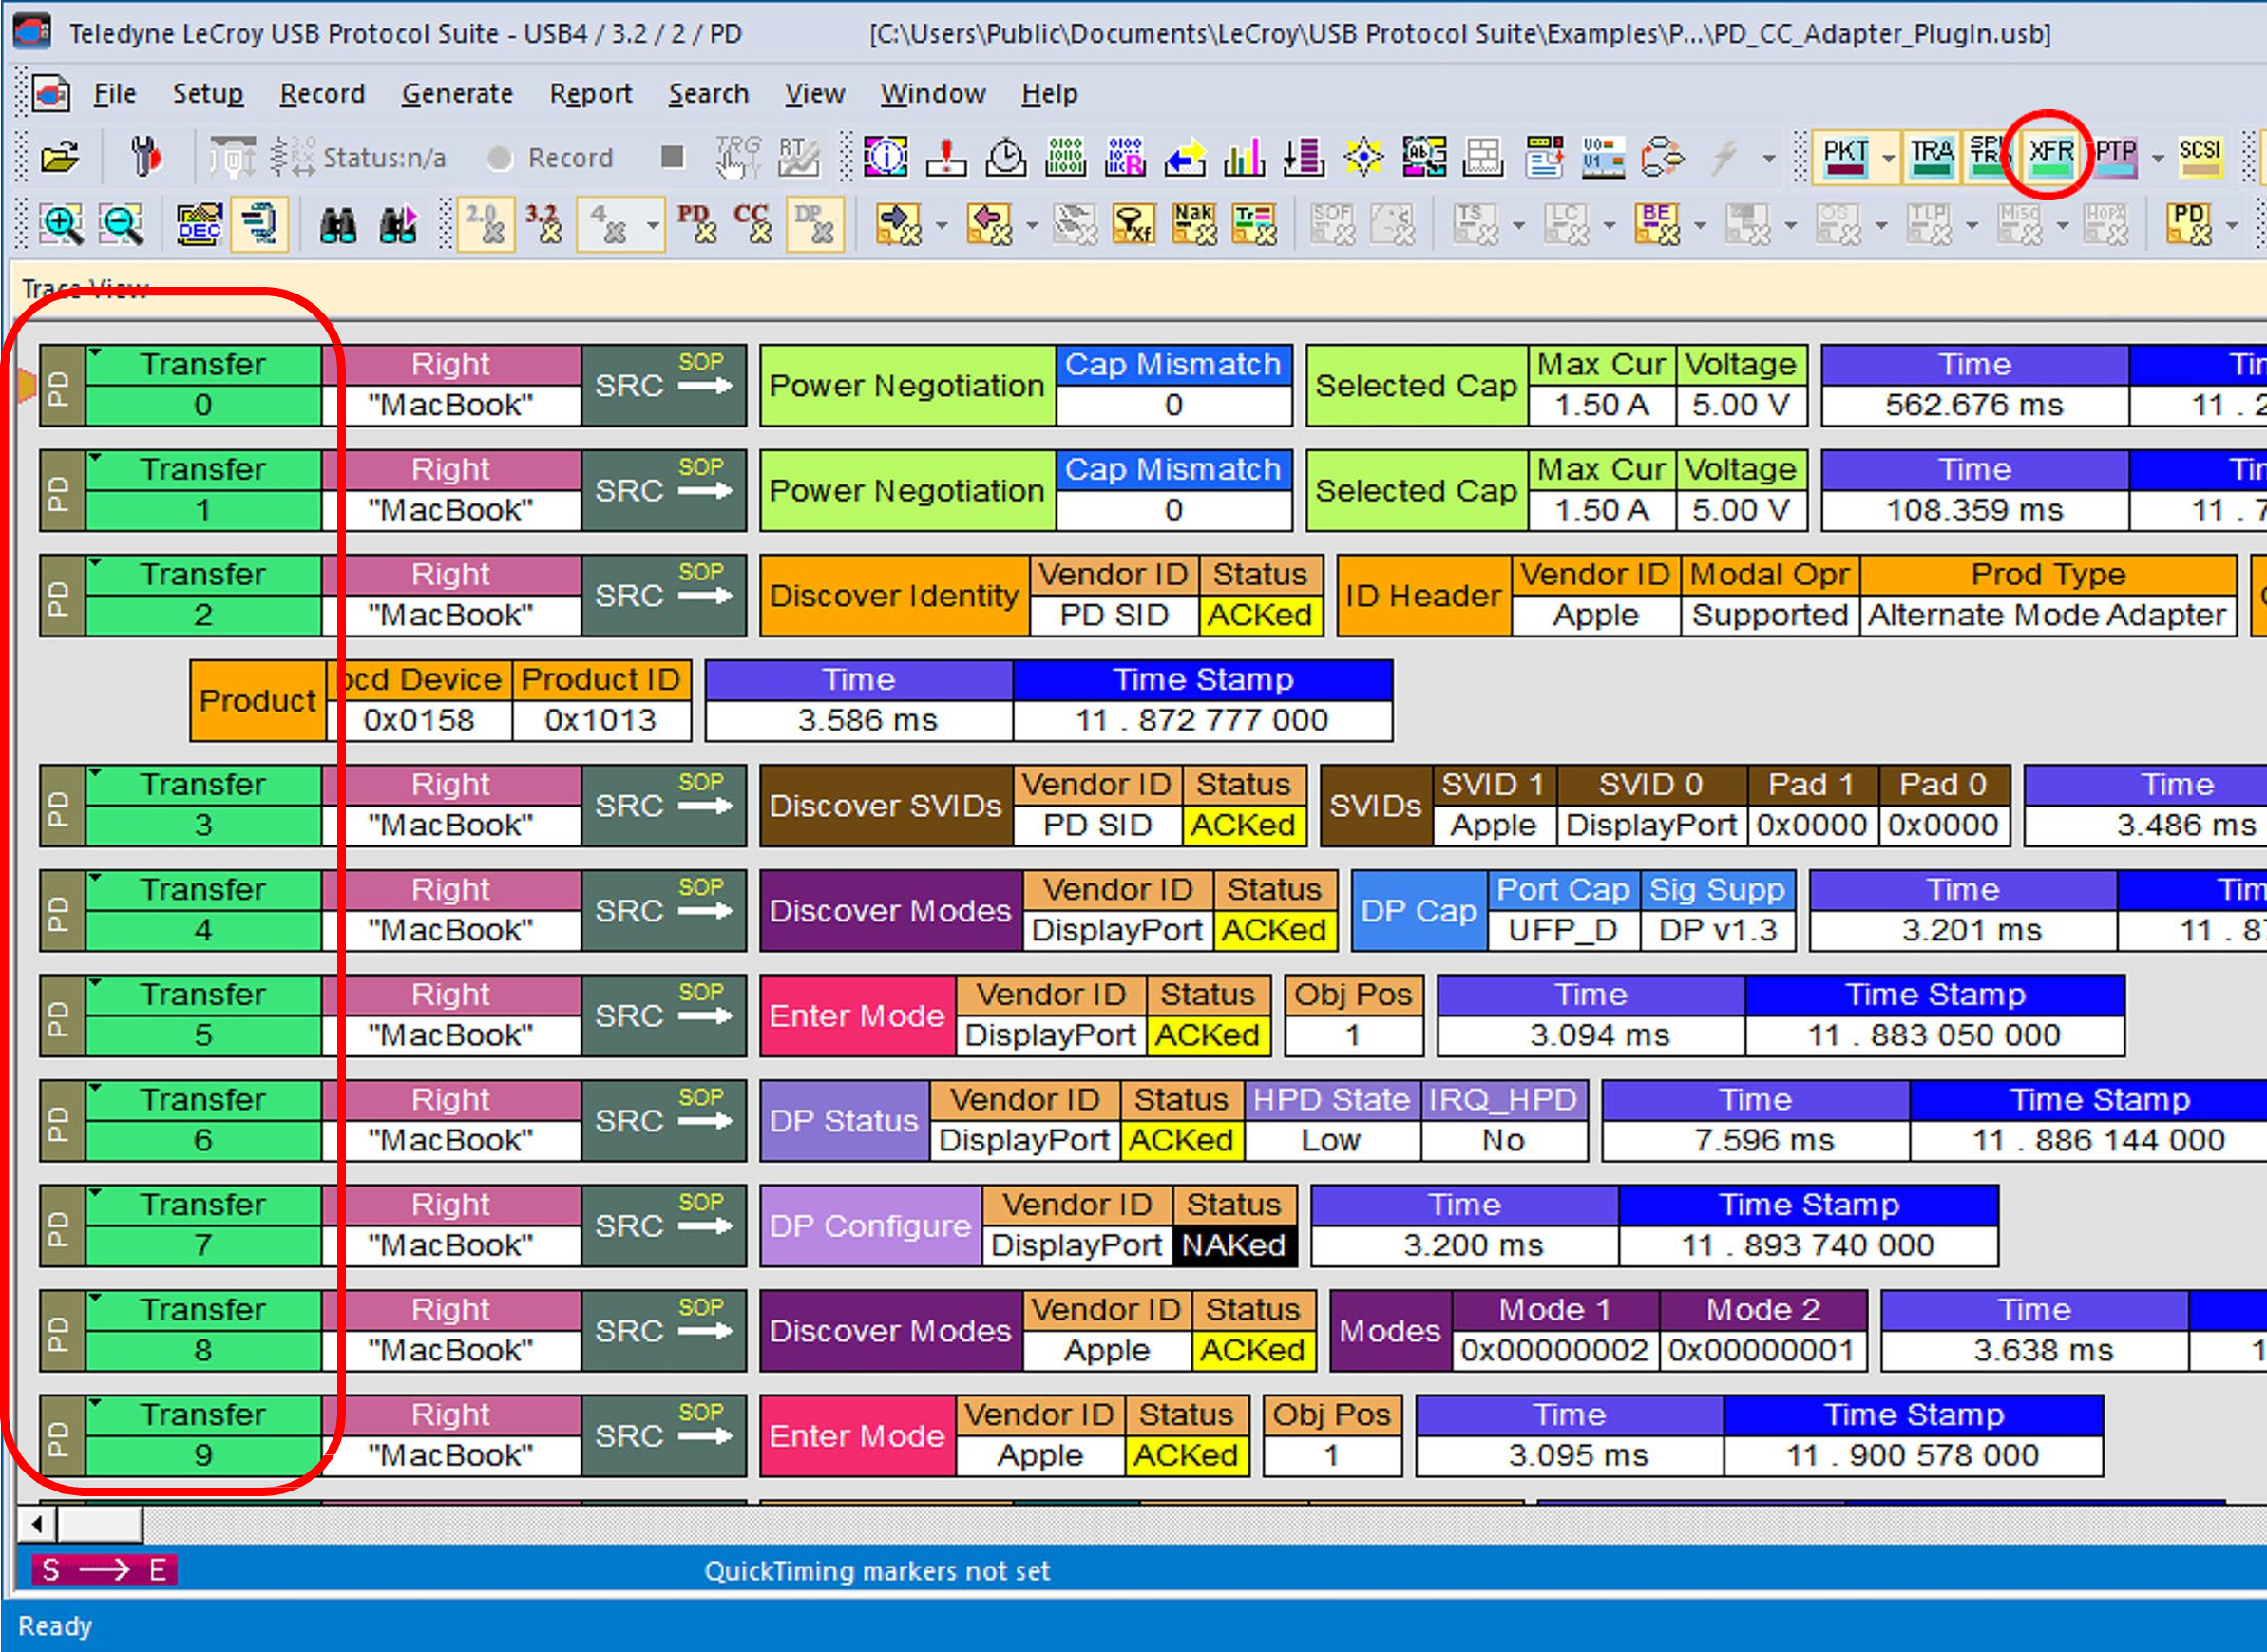The image size is (2267, 1652).
Task: Open the Report menu
Action: [x=590, y=94]
